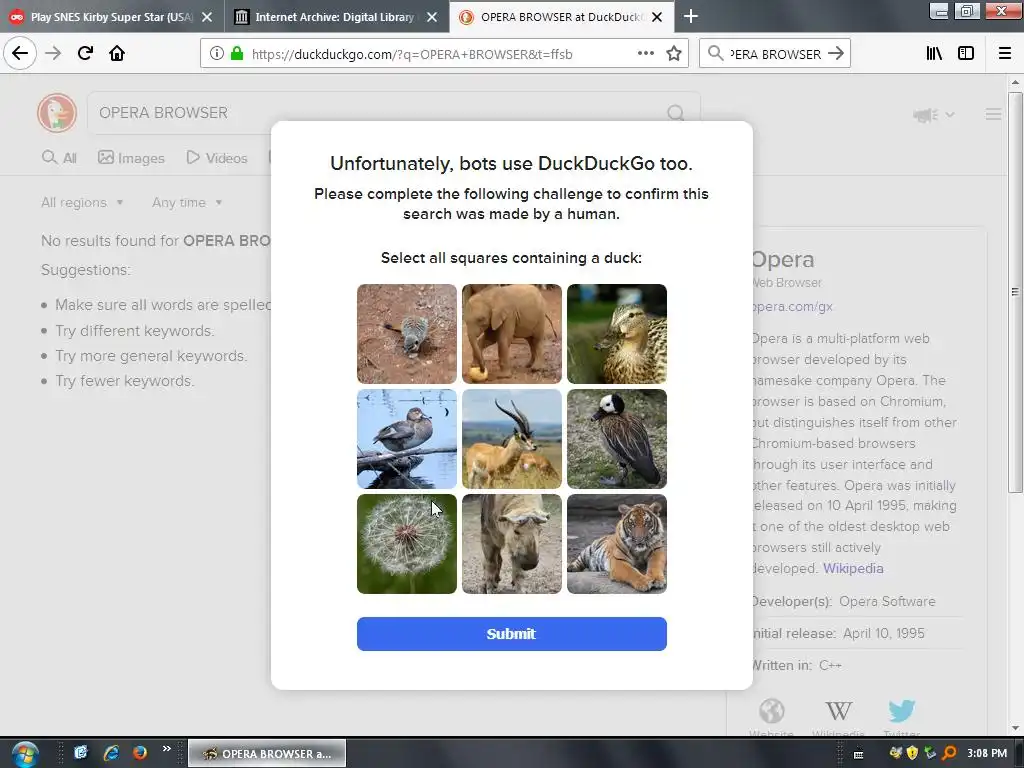Click the Twitter bird icon
1024x768 pixels.
tap(902, 711)
